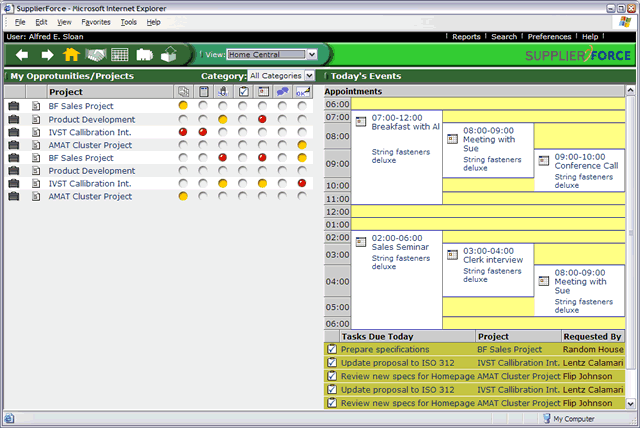Select yellow OK-column dot in AMAT Cluster Project row
The height and width of the screenshot is (428, 640).
302,145
